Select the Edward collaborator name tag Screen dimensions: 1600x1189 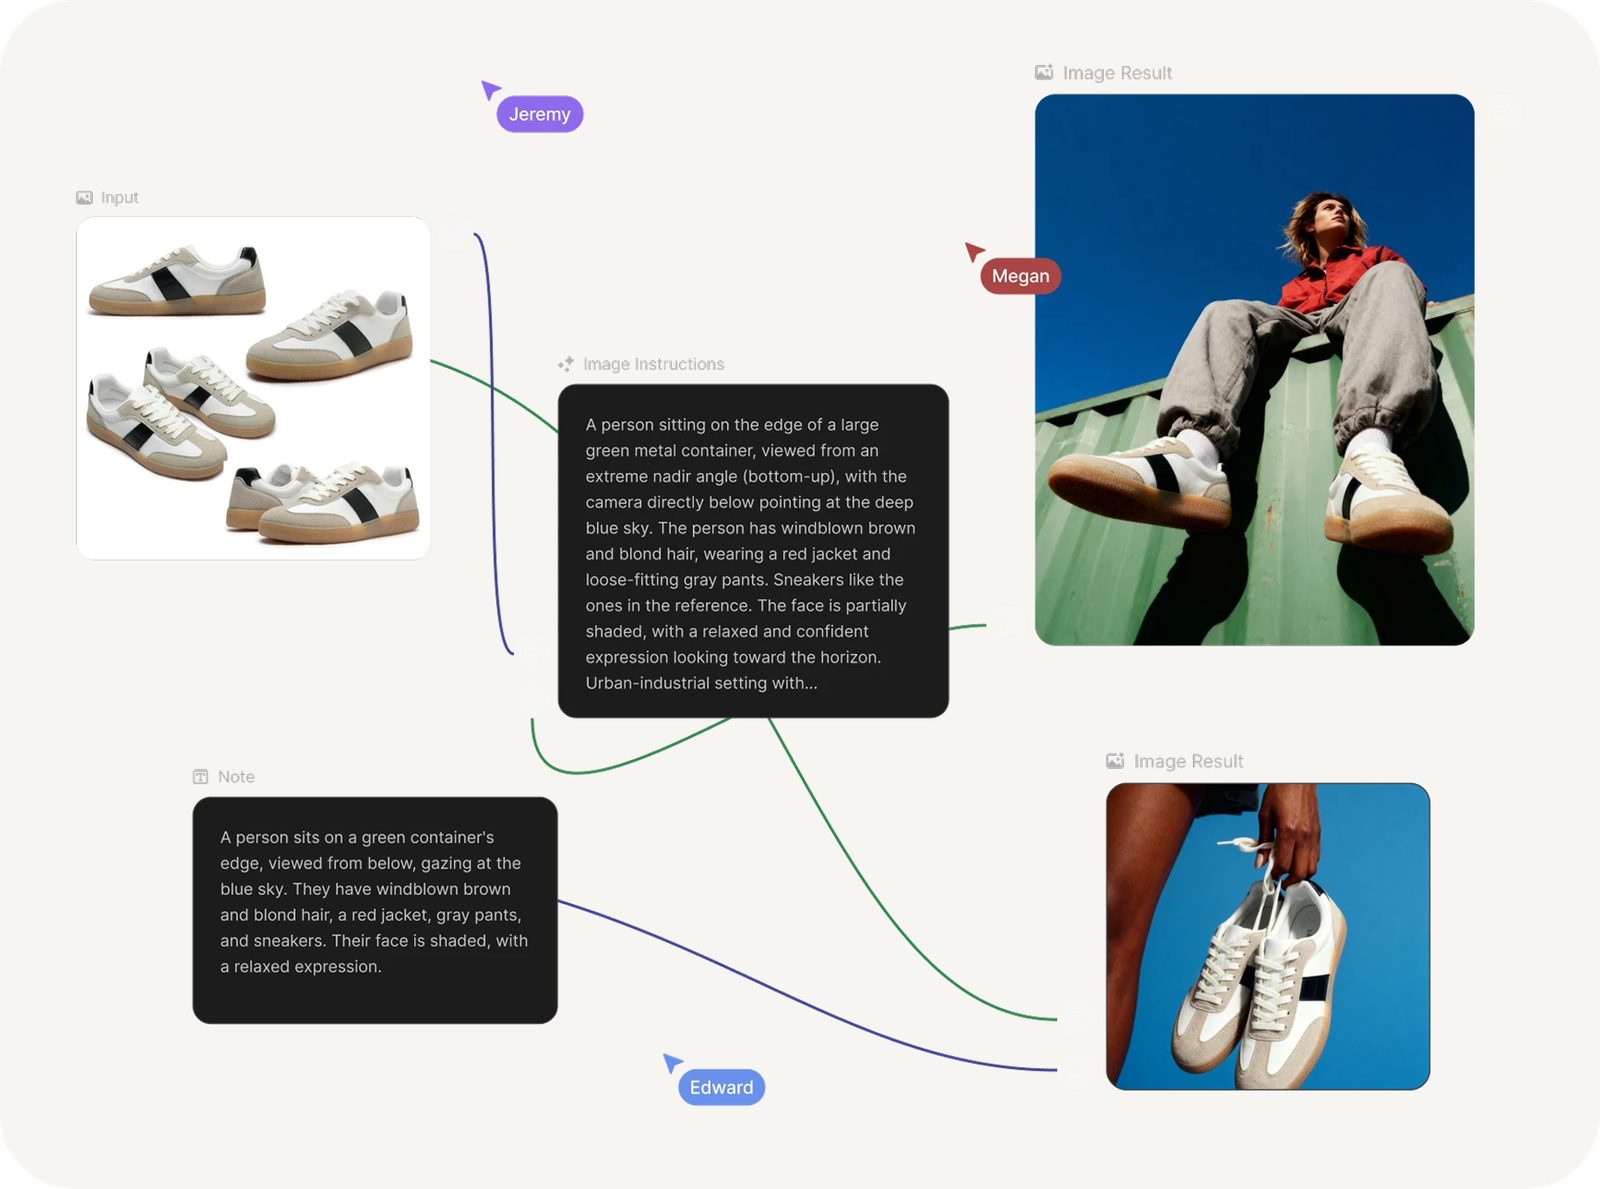pos(721,1088)
